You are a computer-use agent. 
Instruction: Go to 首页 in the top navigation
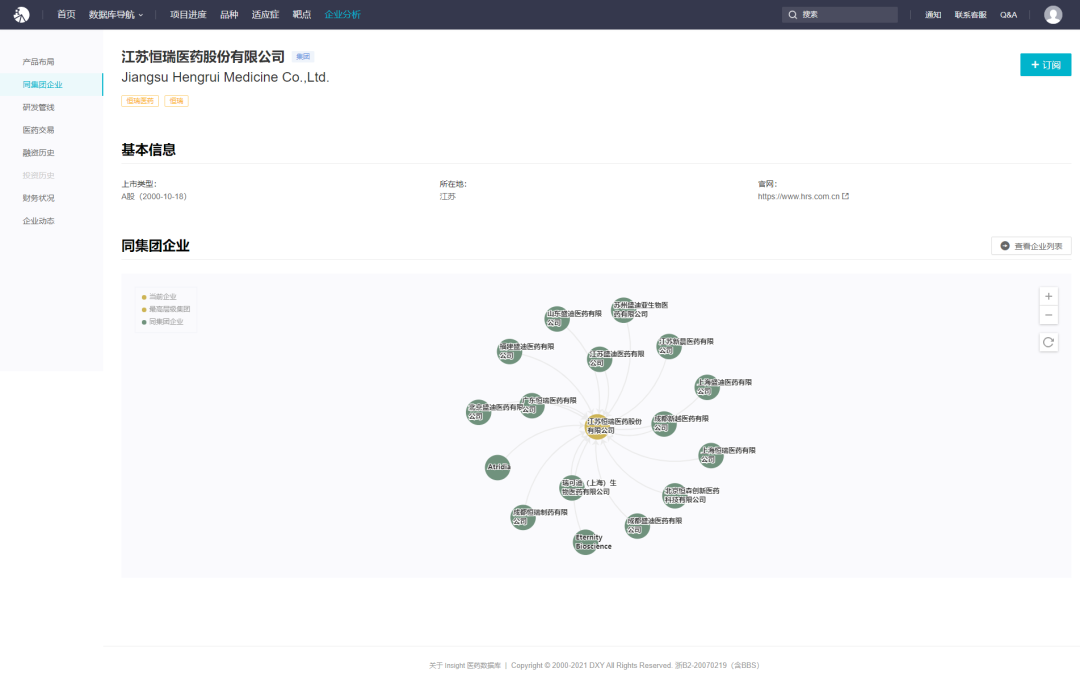point(66,14)
